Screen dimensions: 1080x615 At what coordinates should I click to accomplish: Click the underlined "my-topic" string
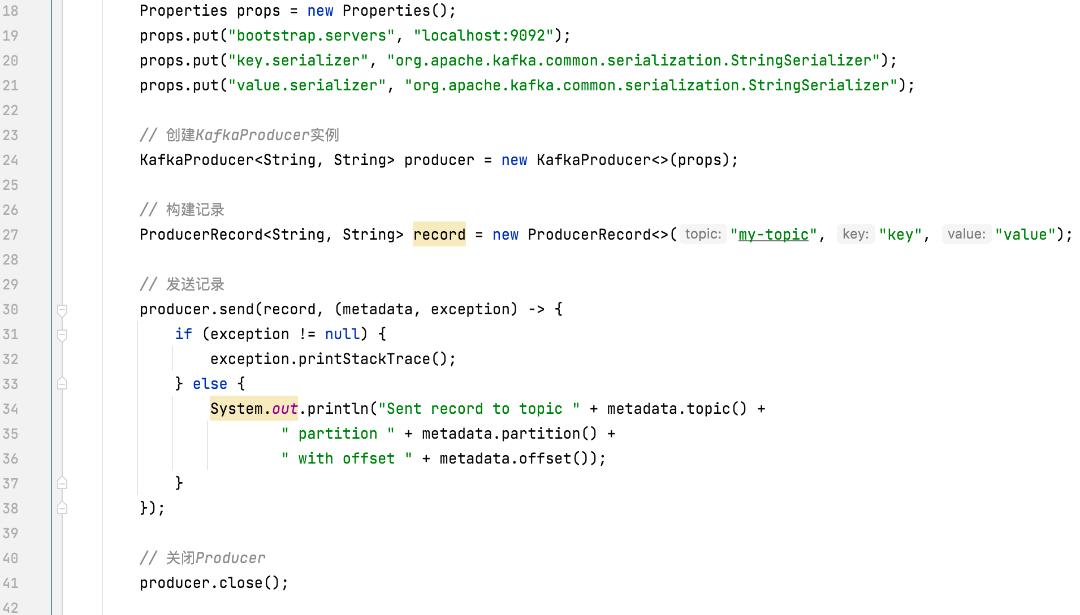(775, 234)
